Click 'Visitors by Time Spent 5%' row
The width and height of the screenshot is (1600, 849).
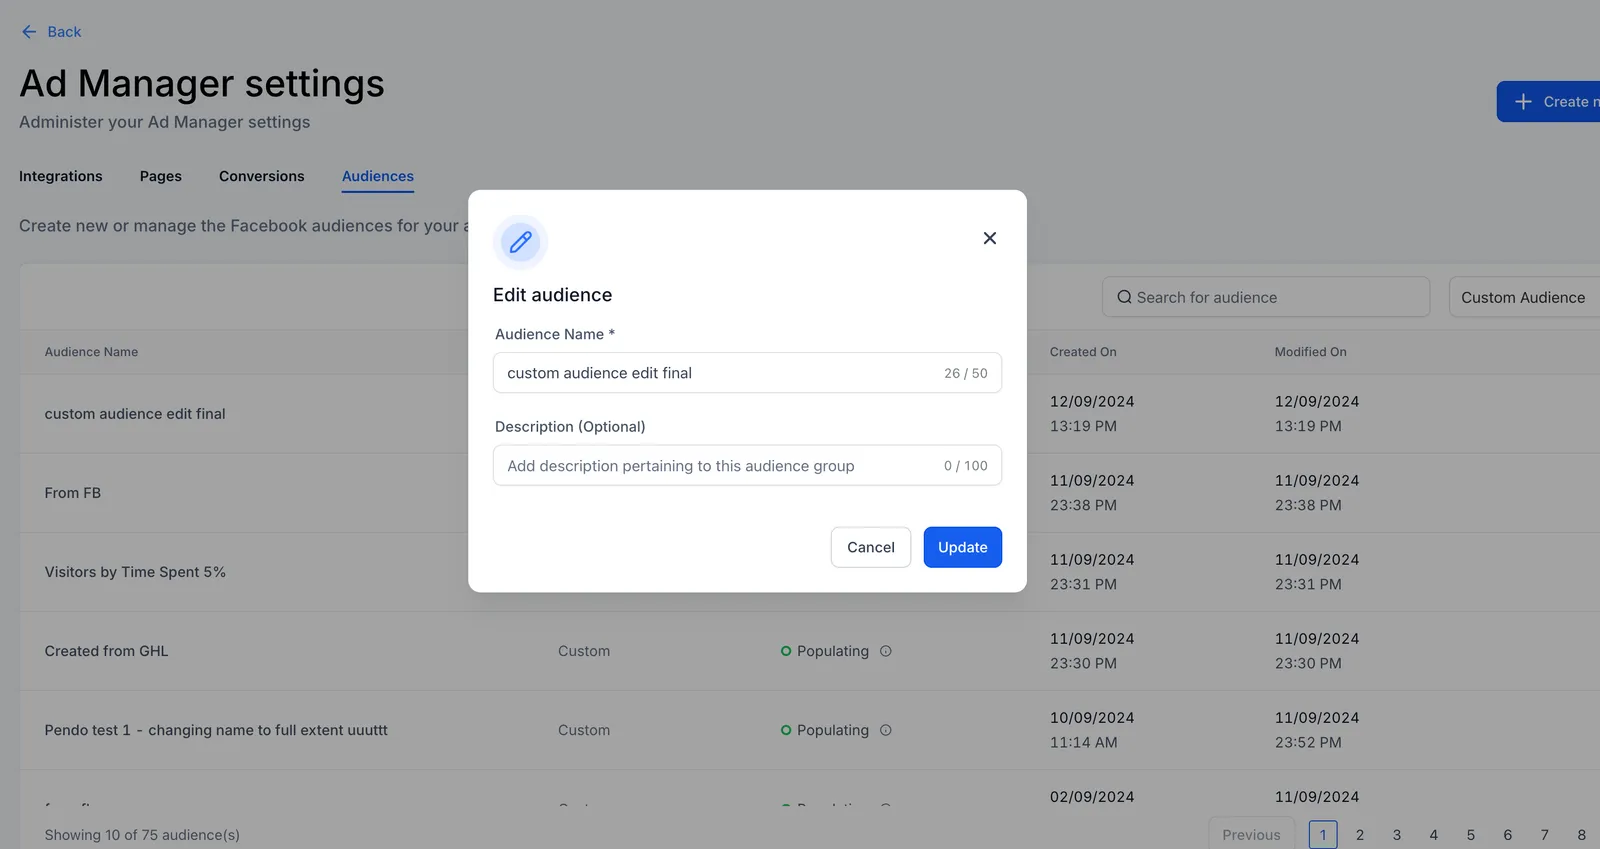tap(810, 572)
